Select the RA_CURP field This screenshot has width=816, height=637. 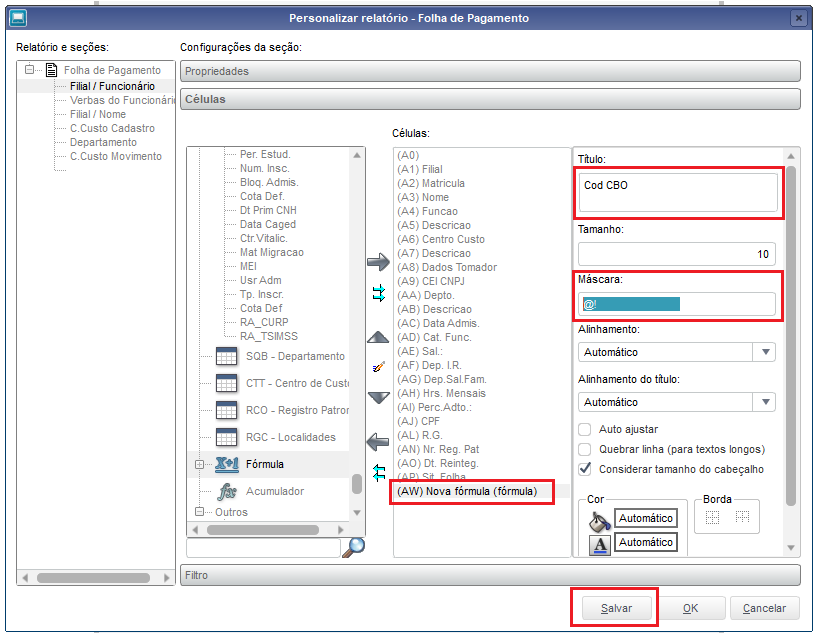point(264,322)
